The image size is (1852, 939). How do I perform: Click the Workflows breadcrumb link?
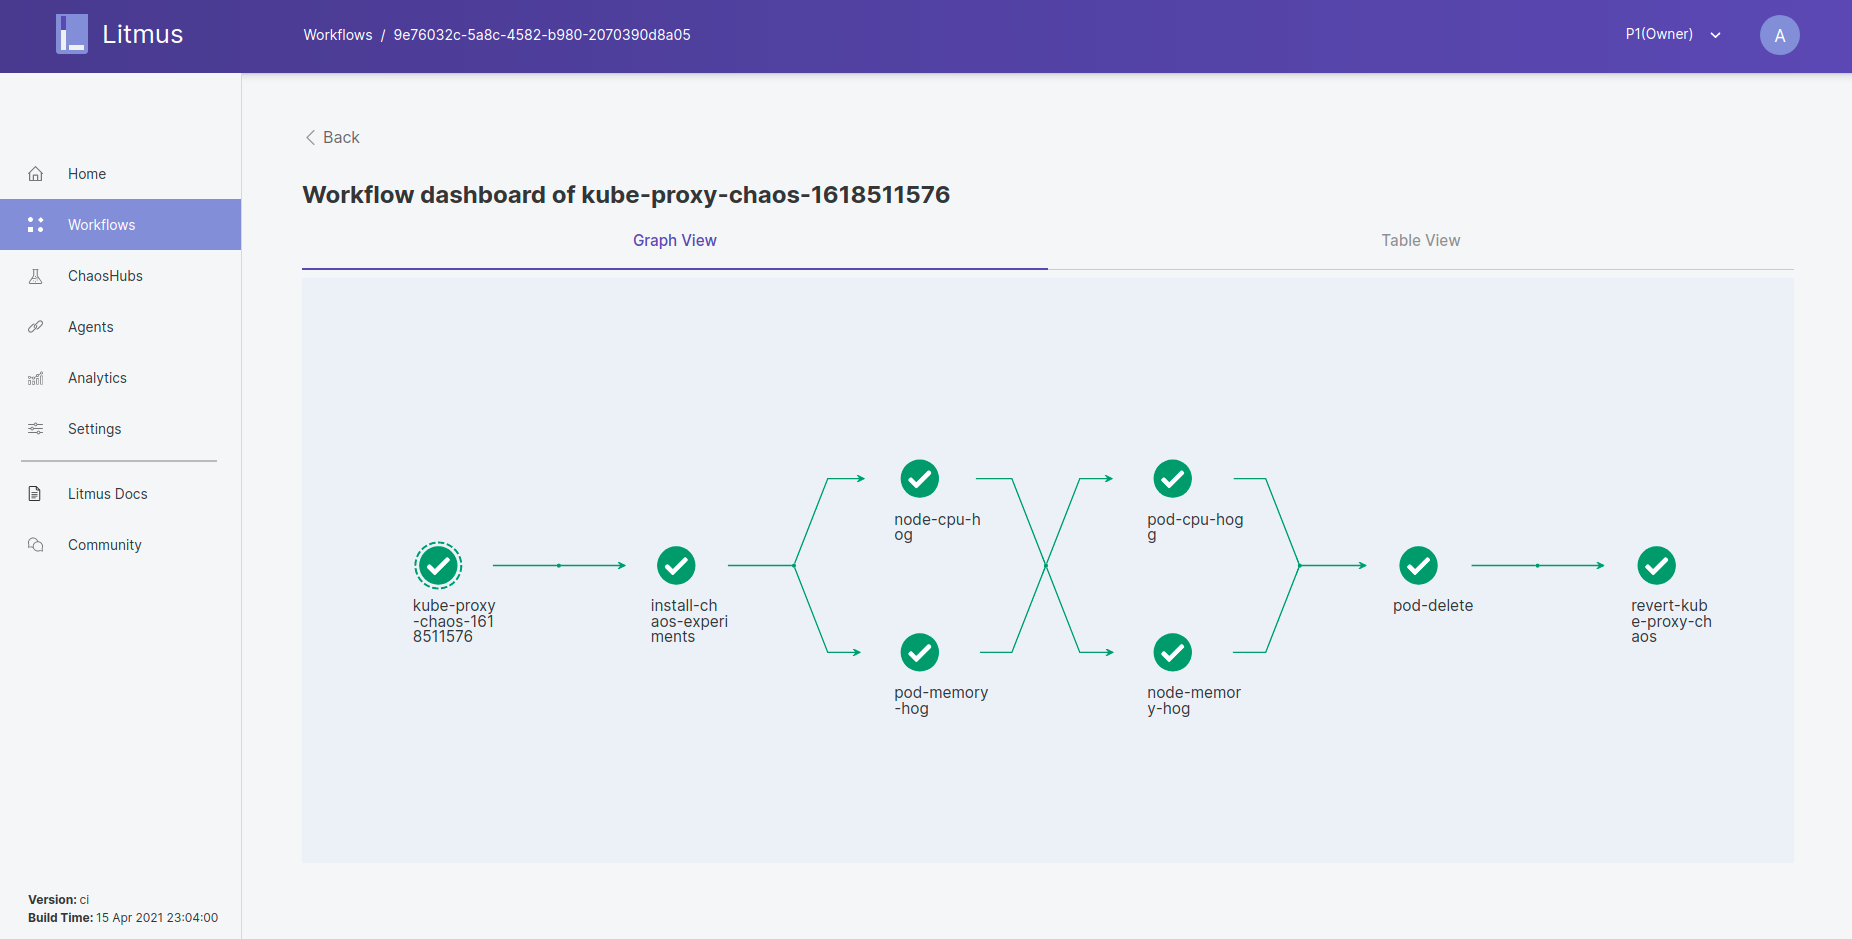pyautogui.click(x=338, y=35)
